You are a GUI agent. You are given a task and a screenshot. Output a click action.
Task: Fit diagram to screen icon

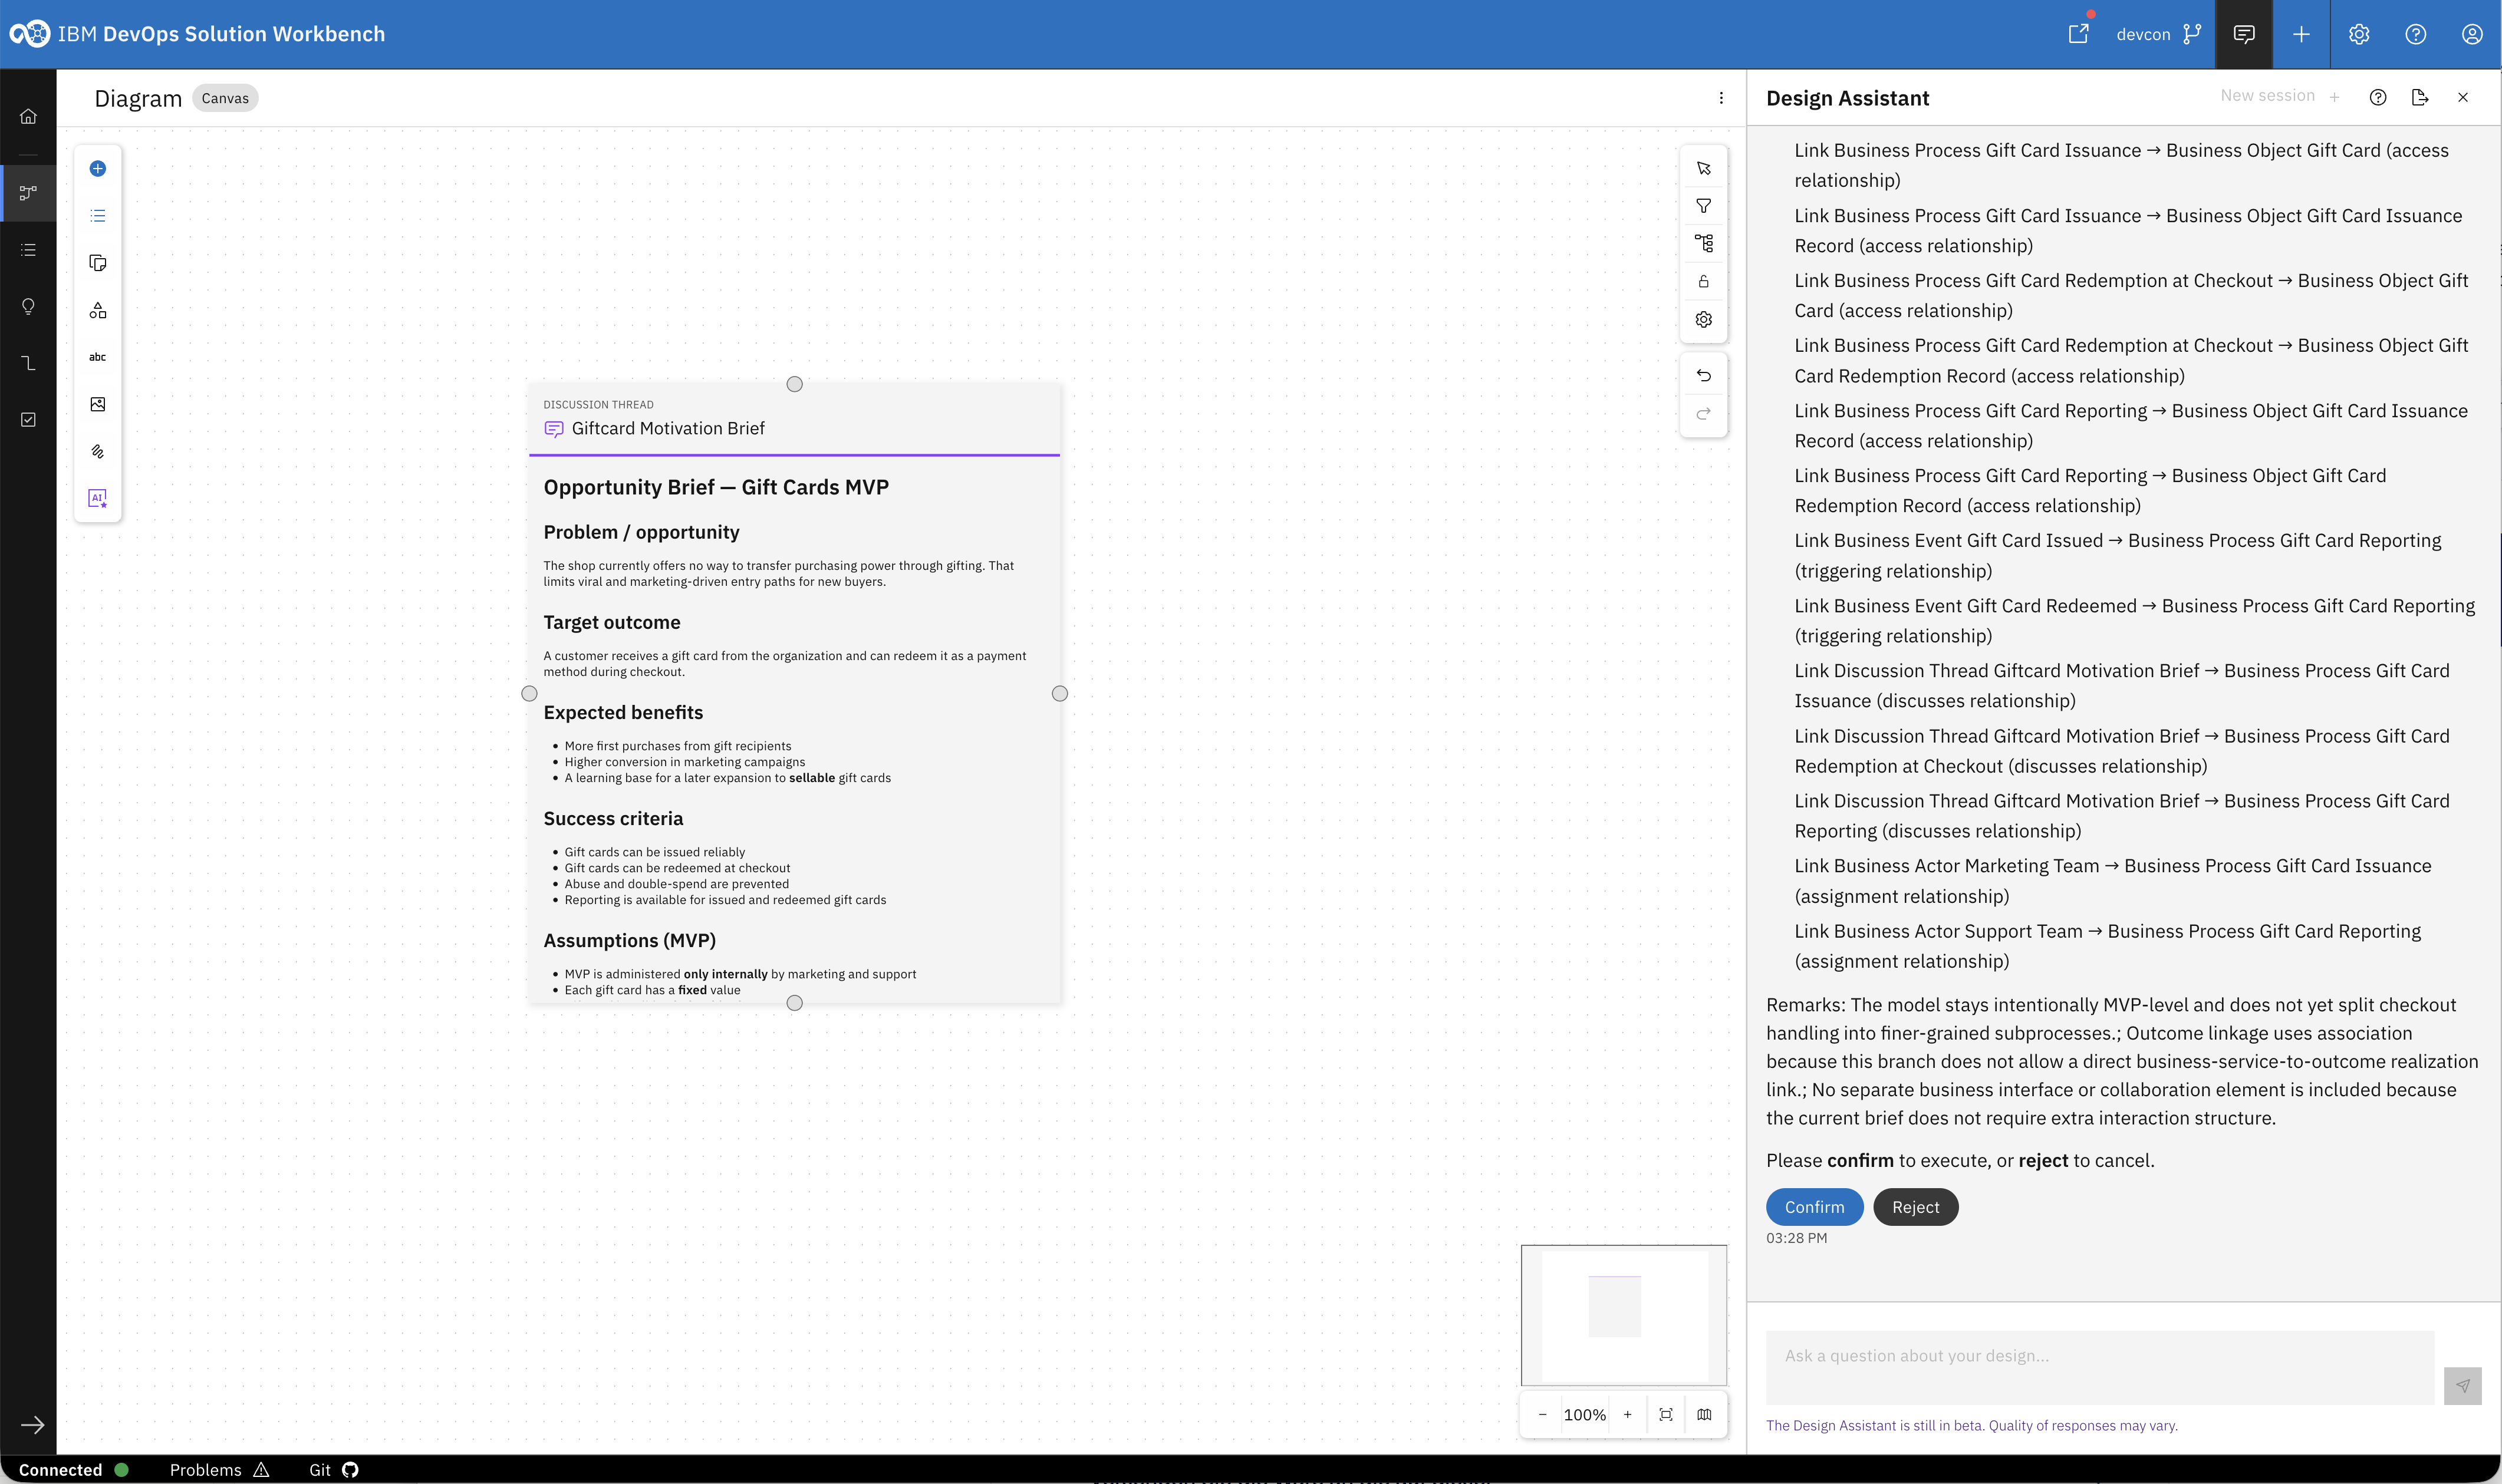(x=1666, y=1414)
